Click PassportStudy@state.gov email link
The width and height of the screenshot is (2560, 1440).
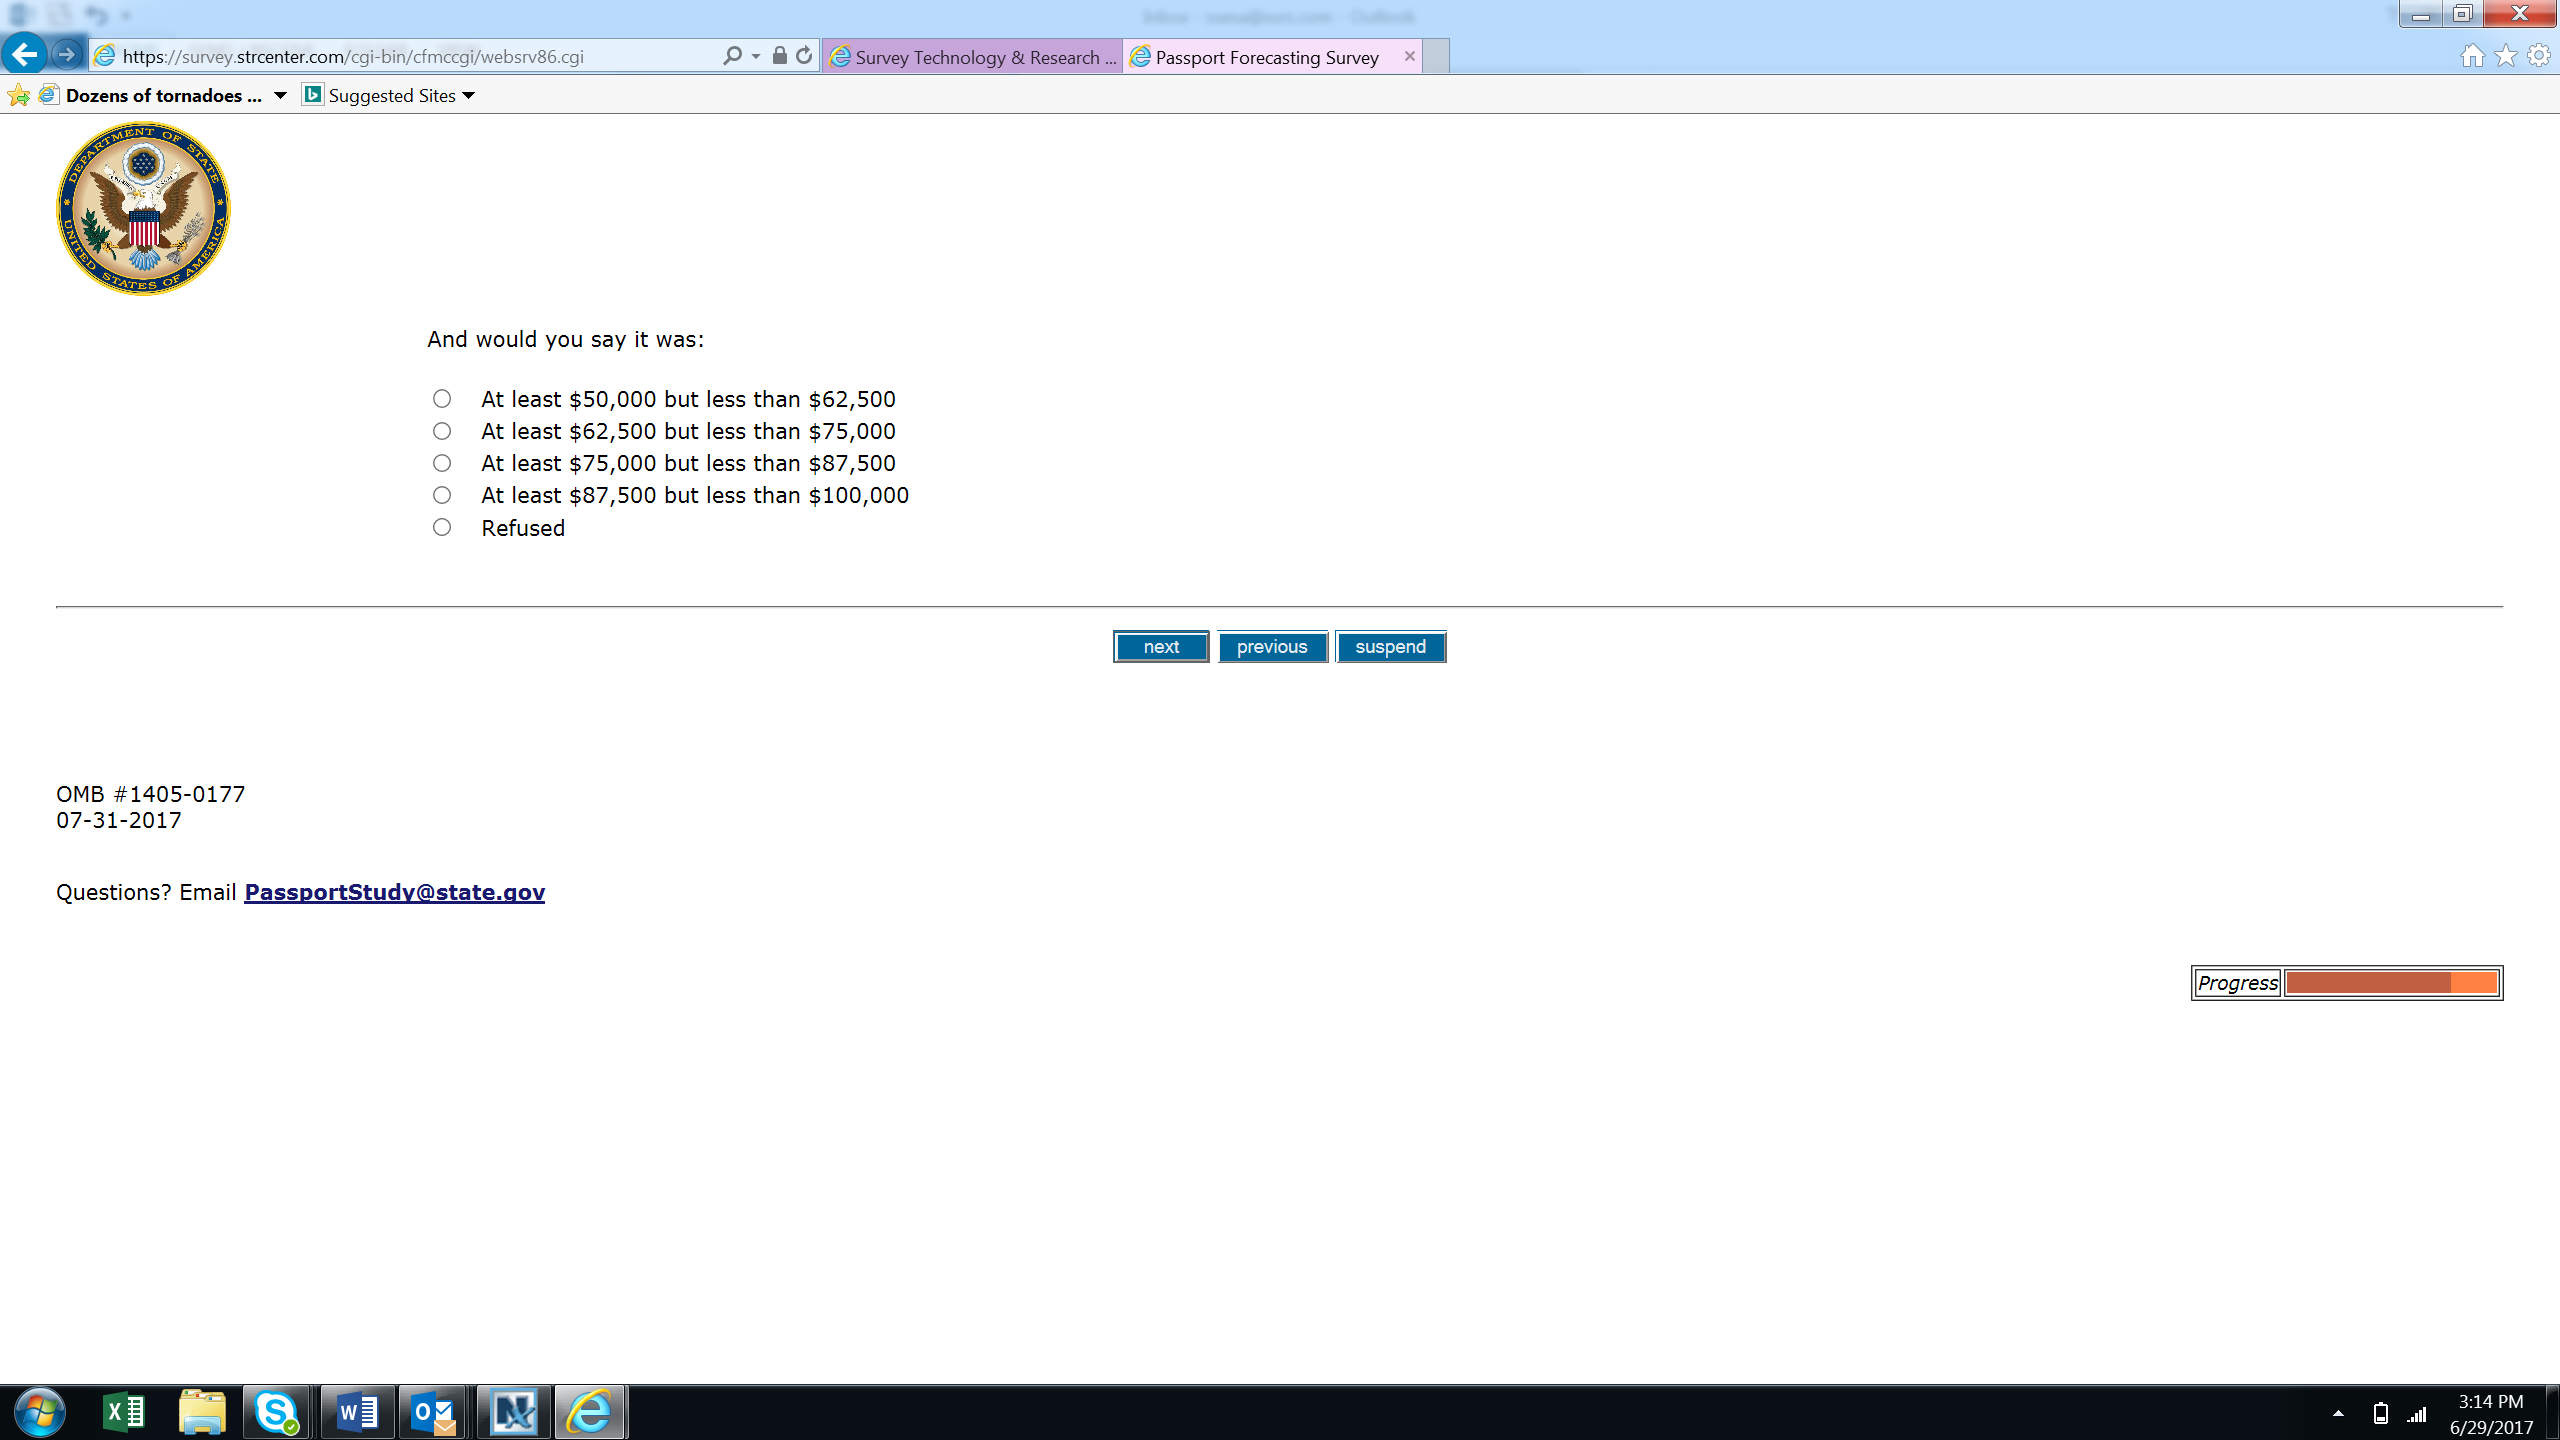click(x=394, y=892)
